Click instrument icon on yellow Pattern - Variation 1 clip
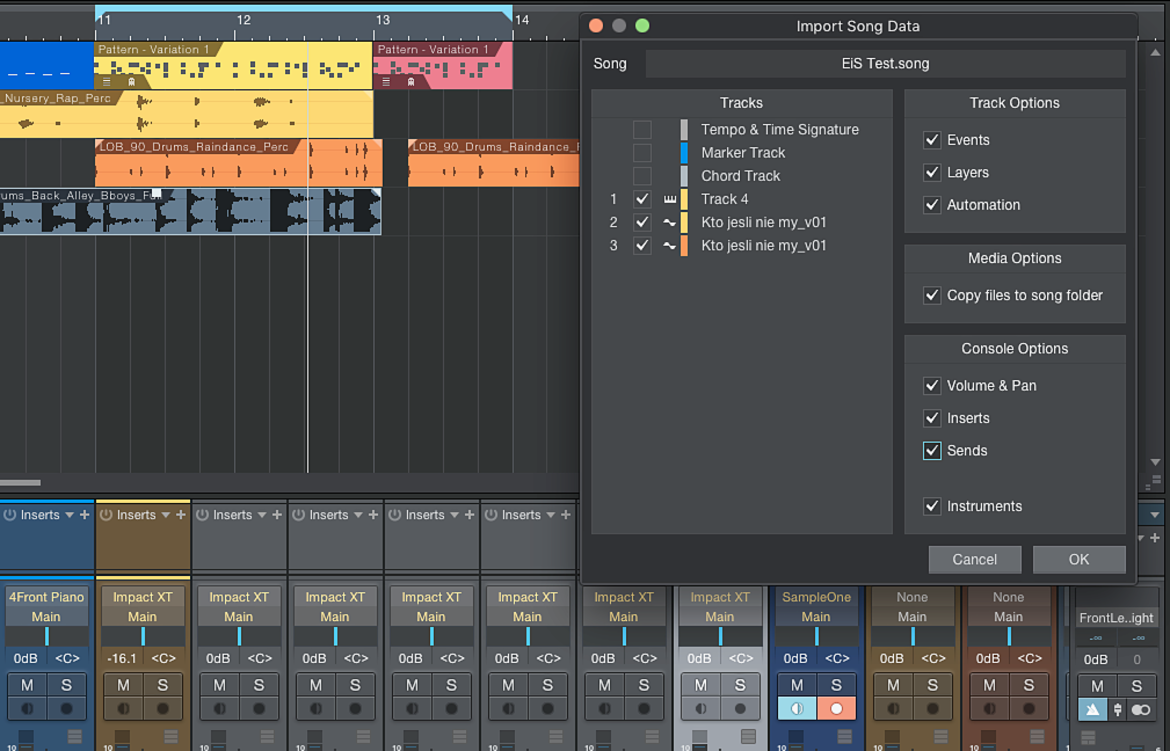Screen dimensions: 1170x751 click(131, 82)
